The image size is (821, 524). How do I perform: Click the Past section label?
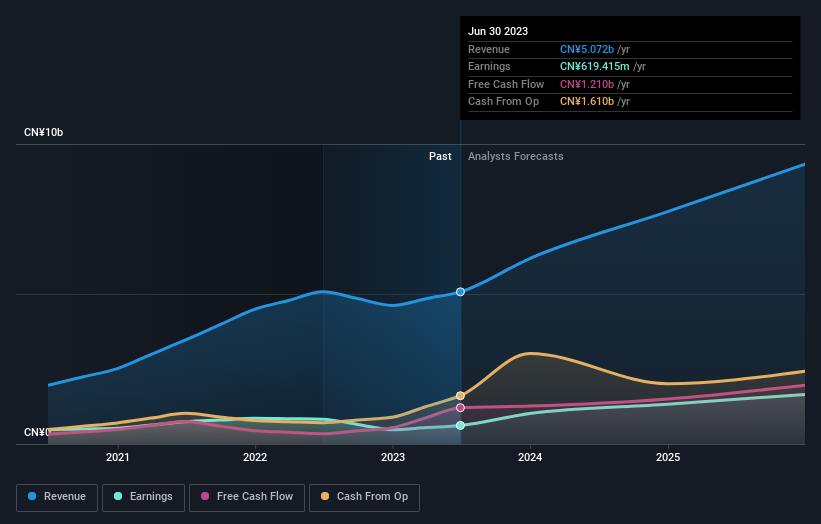440,156
